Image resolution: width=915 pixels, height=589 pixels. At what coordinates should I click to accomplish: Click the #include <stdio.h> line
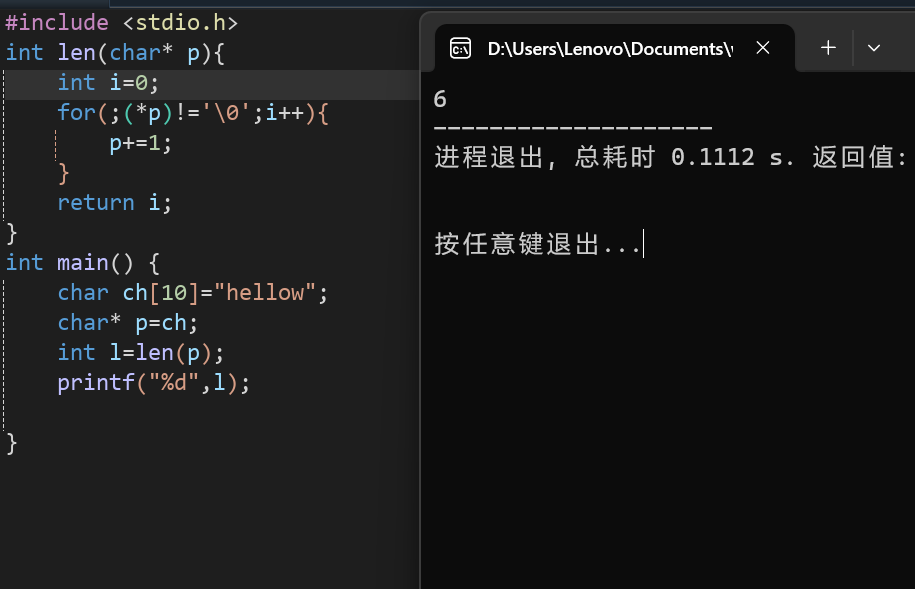coord(120,21)
